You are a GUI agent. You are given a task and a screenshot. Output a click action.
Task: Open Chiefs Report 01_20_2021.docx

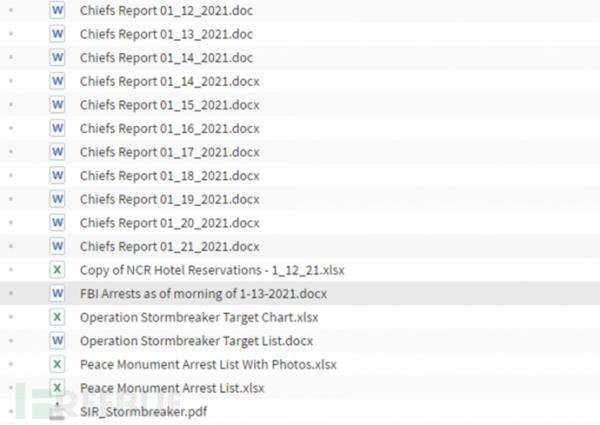tap(169, 223)
